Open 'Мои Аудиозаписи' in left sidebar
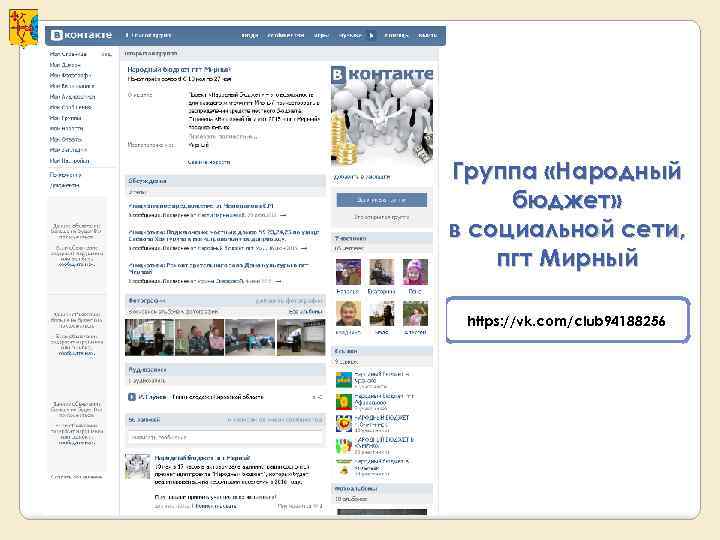Viewport: 720px width, 540px height. [72, 97]
